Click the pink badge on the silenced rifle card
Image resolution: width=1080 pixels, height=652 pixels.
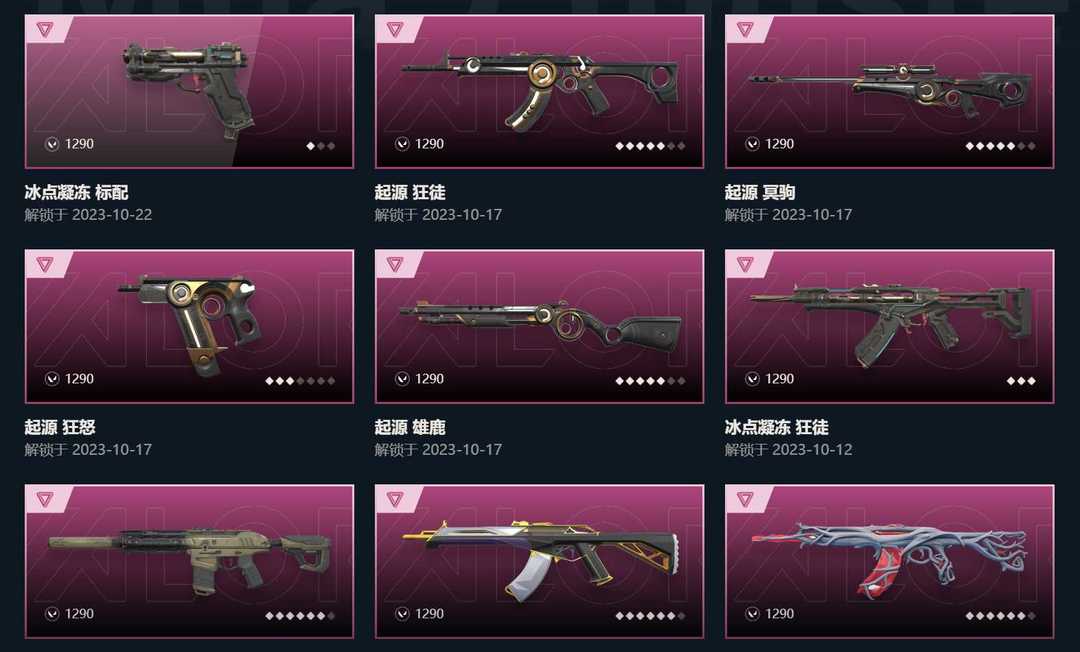(x=45, y=498)
